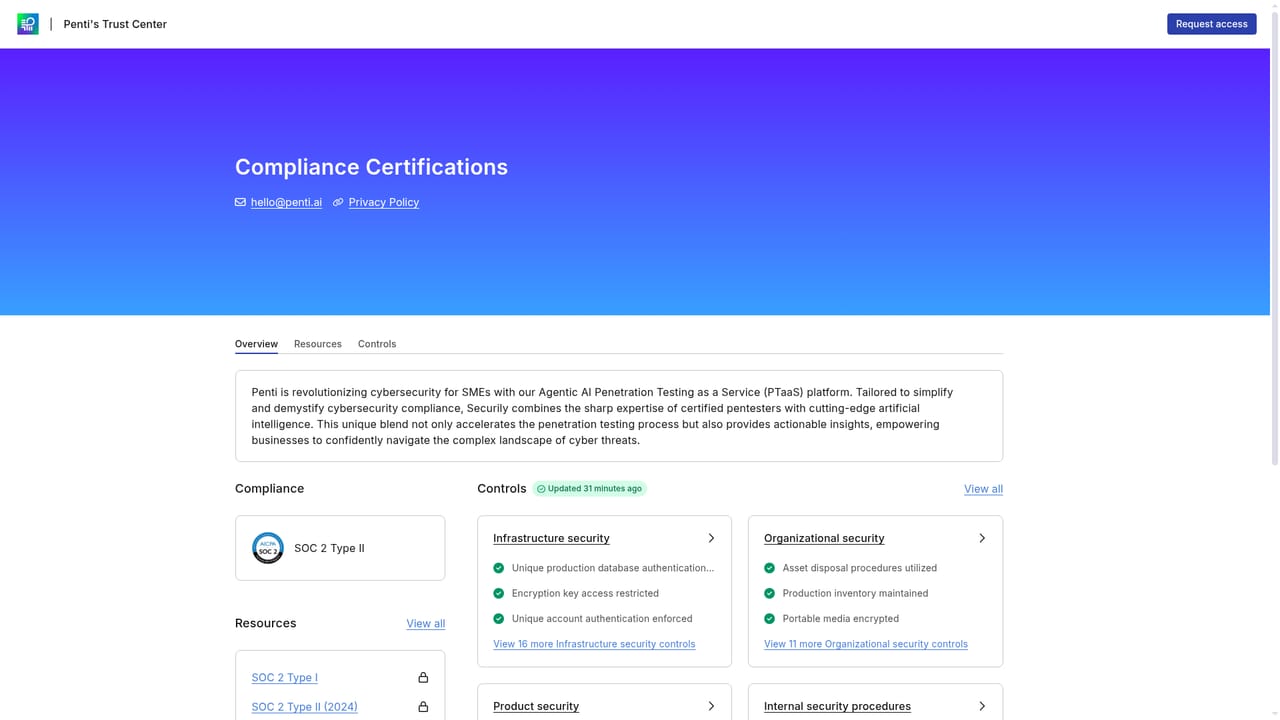Open the SOC 2 Type II (2024) resource
The image size is (1280, 720).
(305, 707)
